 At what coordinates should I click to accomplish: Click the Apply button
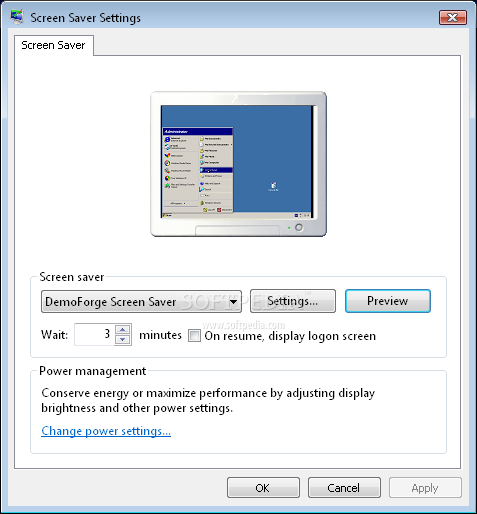[425, 488]
